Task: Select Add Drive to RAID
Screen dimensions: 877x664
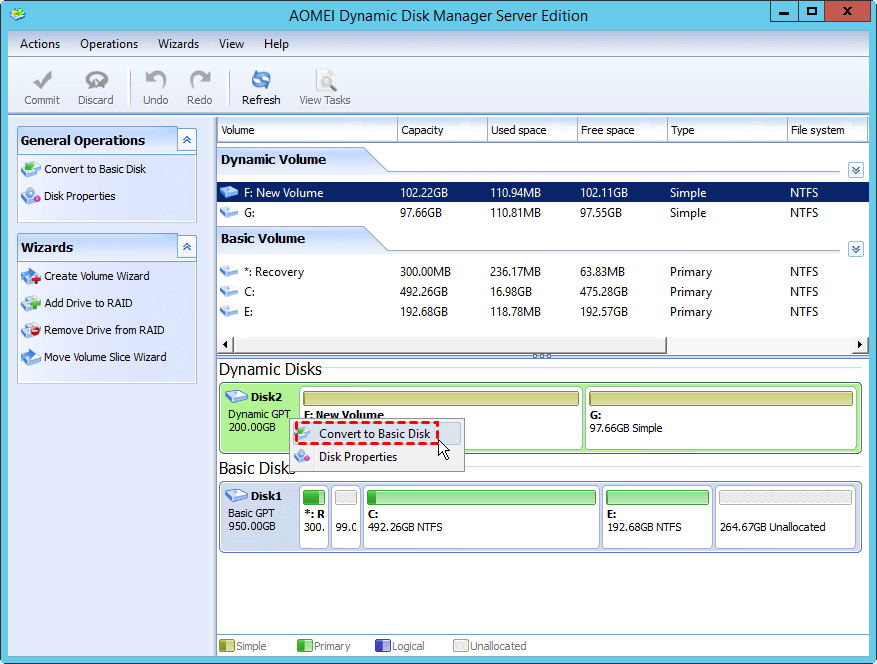Action: pyautogui.click(x=87, y=303)
